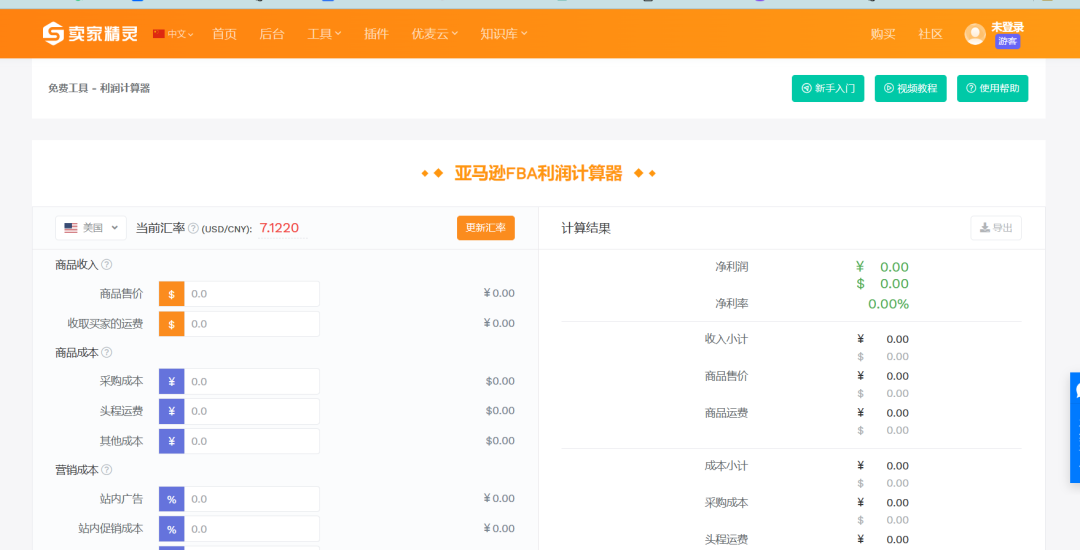1080x550 pixels.
Task: Click the yuan icon of 其他成本
Action: coord(172,441)
